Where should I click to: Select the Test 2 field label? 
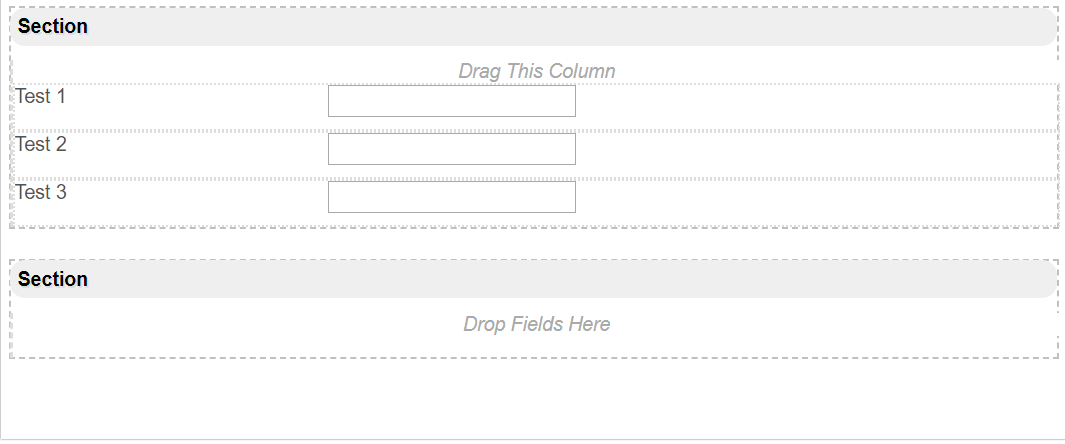pos(41,145)
